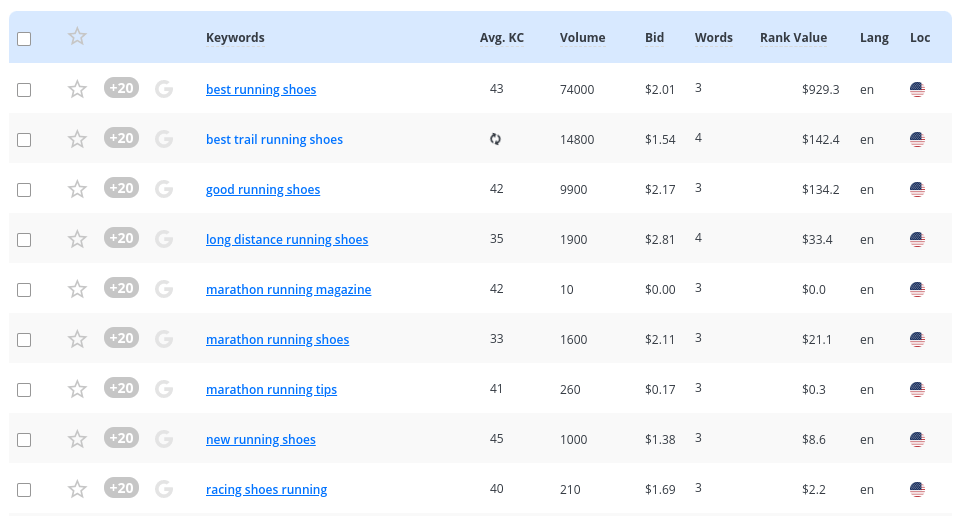Star the 'best running shoes' keyword
The width and height of the screenshot is (964, 516).
click(77, 89)
